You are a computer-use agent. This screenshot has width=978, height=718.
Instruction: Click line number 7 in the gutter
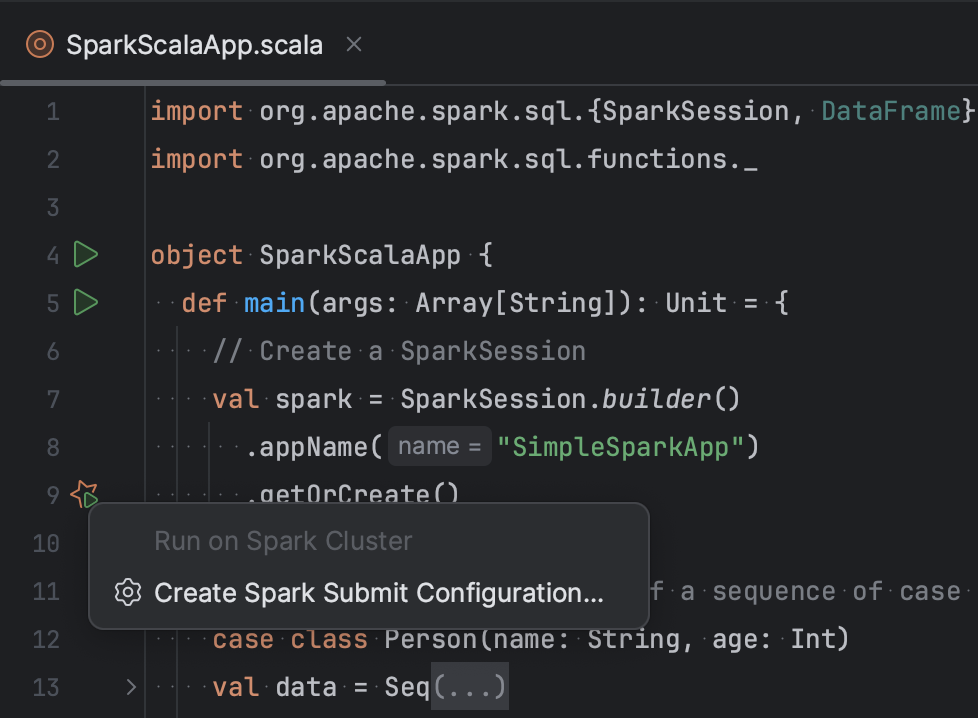coord(53,399)
